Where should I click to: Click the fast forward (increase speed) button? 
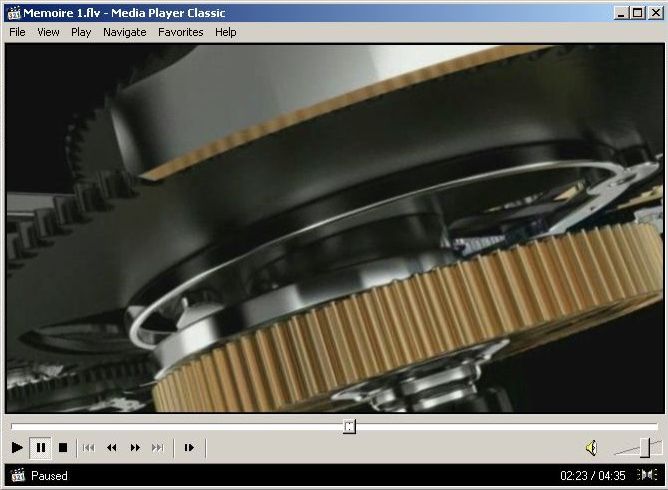click(135, 448)
